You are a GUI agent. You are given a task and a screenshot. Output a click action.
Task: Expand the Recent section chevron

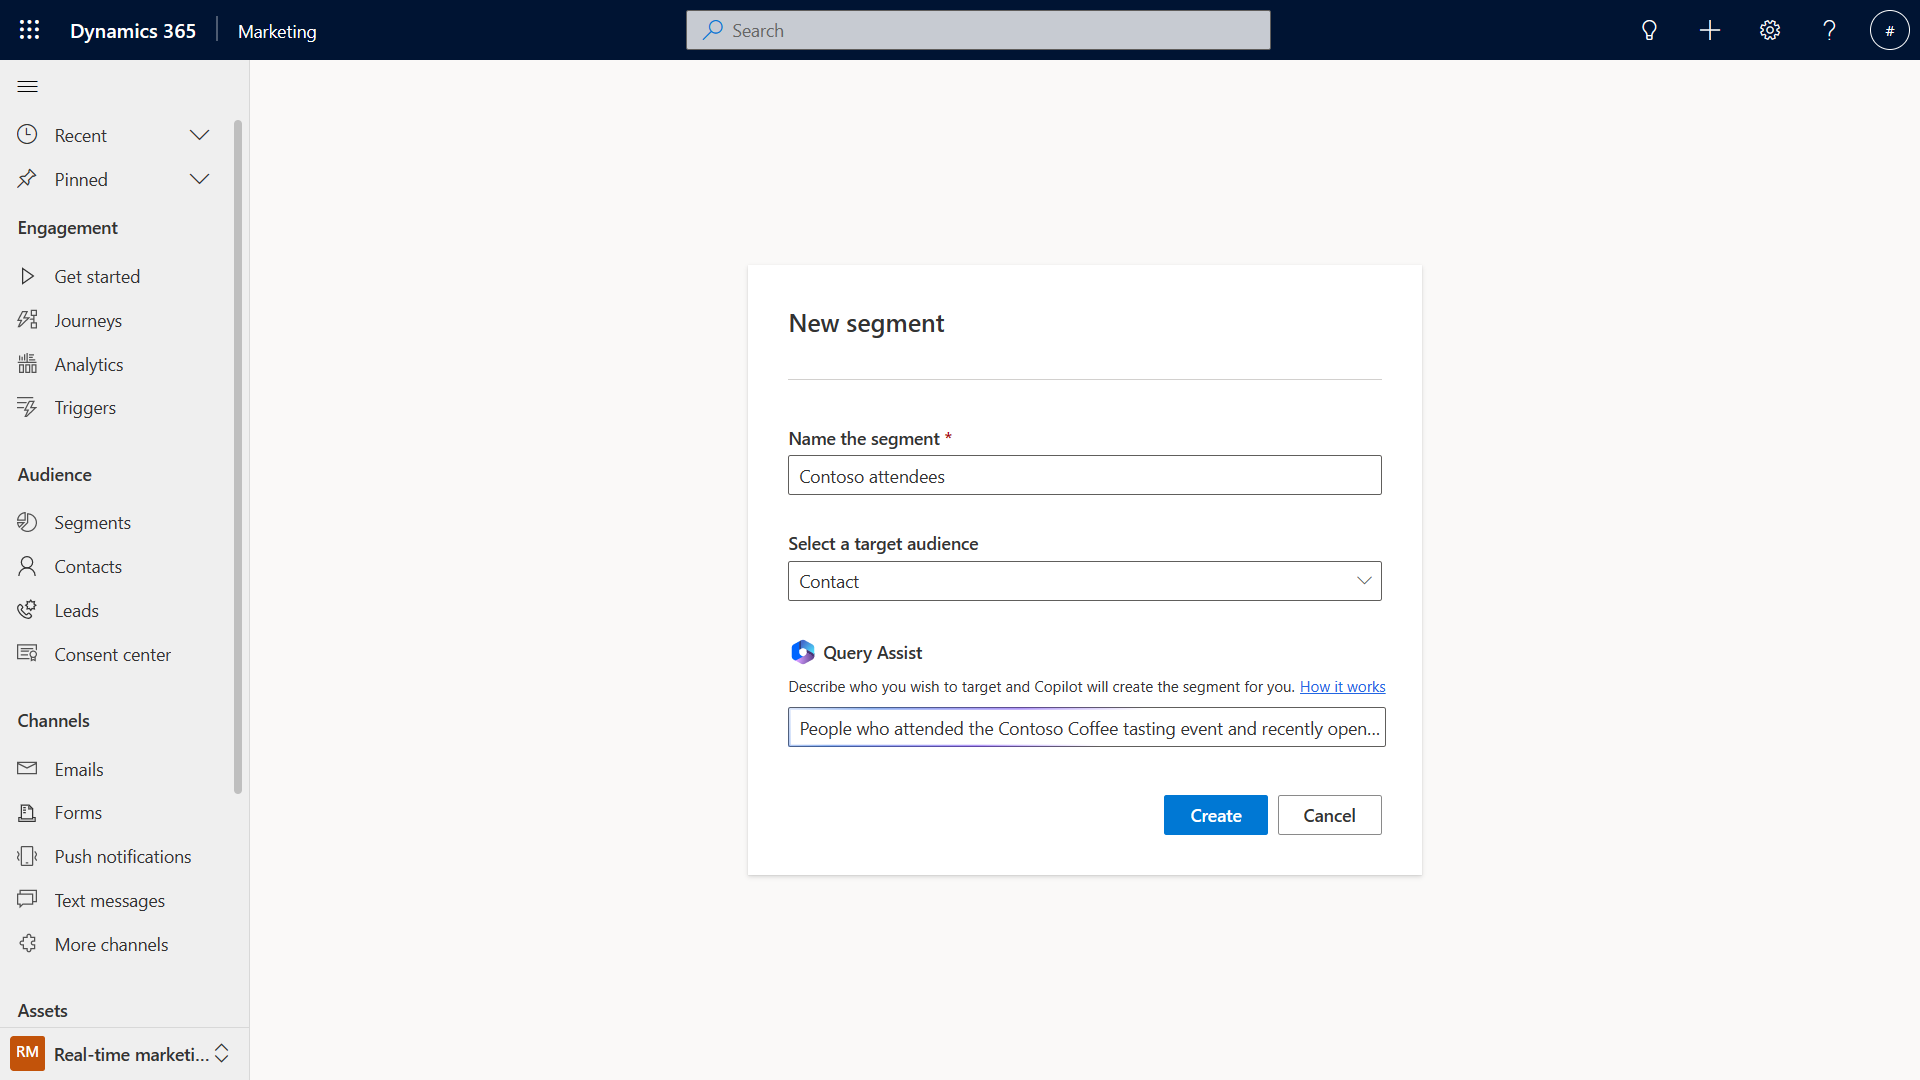(200, 135)
